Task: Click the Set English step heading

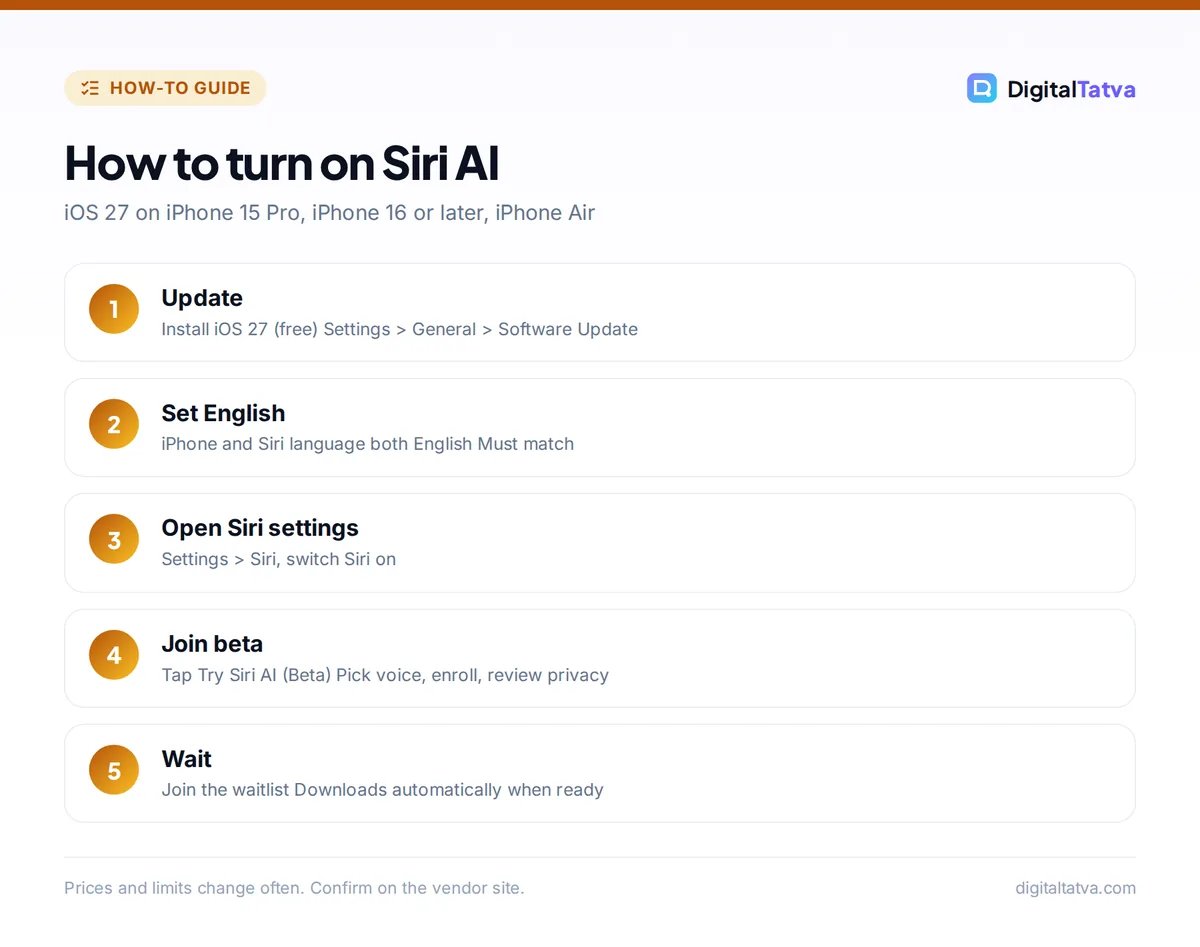Action: click(223, 413)
